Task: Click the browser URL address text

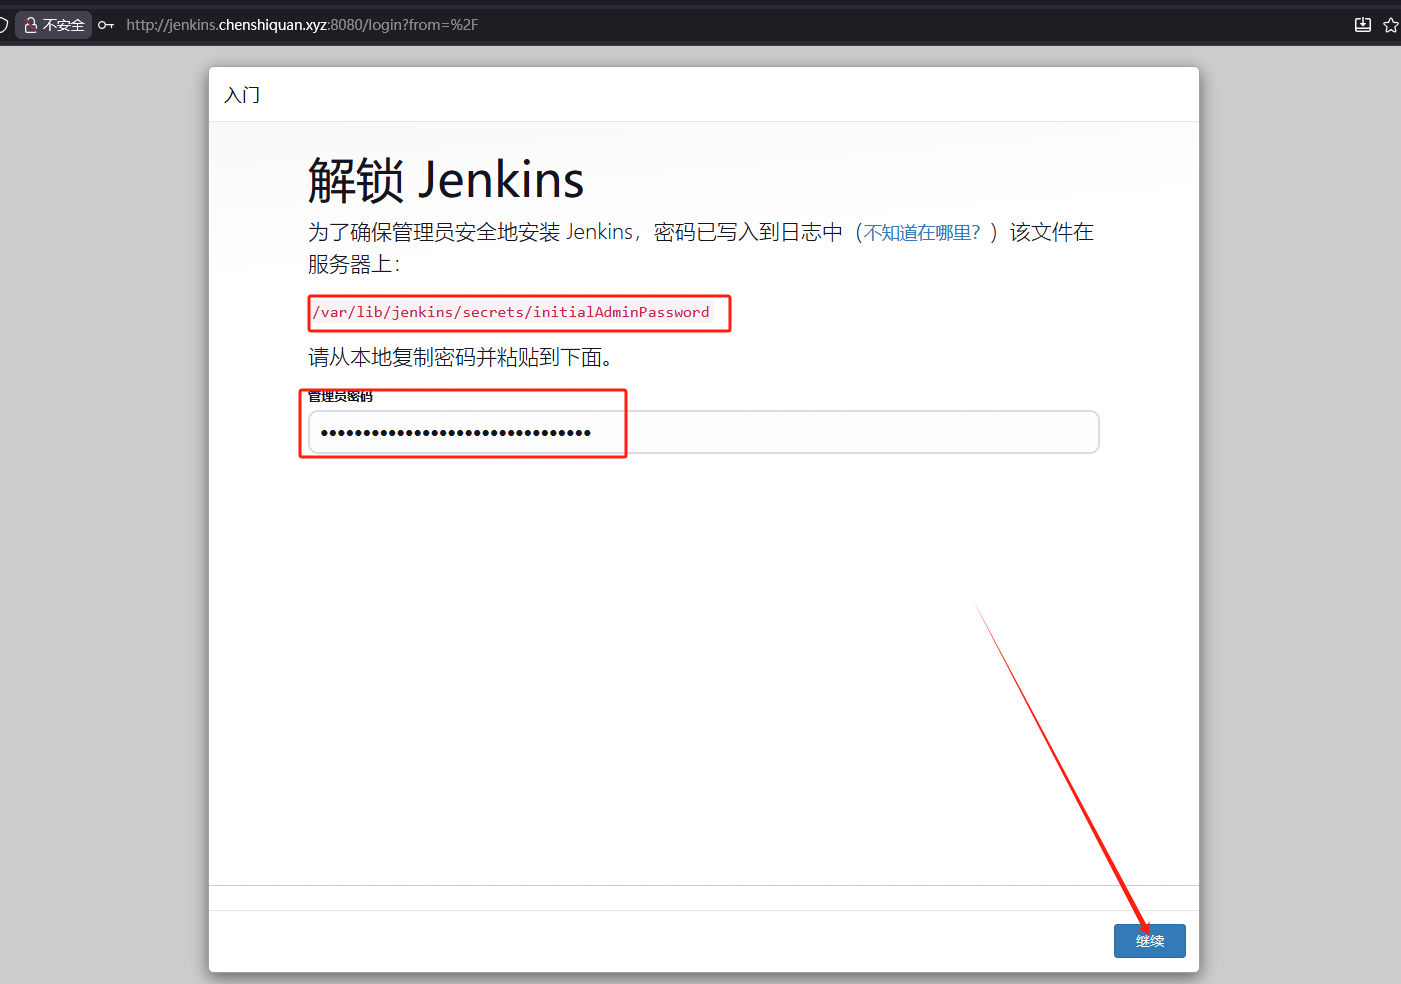Action: 302,25
